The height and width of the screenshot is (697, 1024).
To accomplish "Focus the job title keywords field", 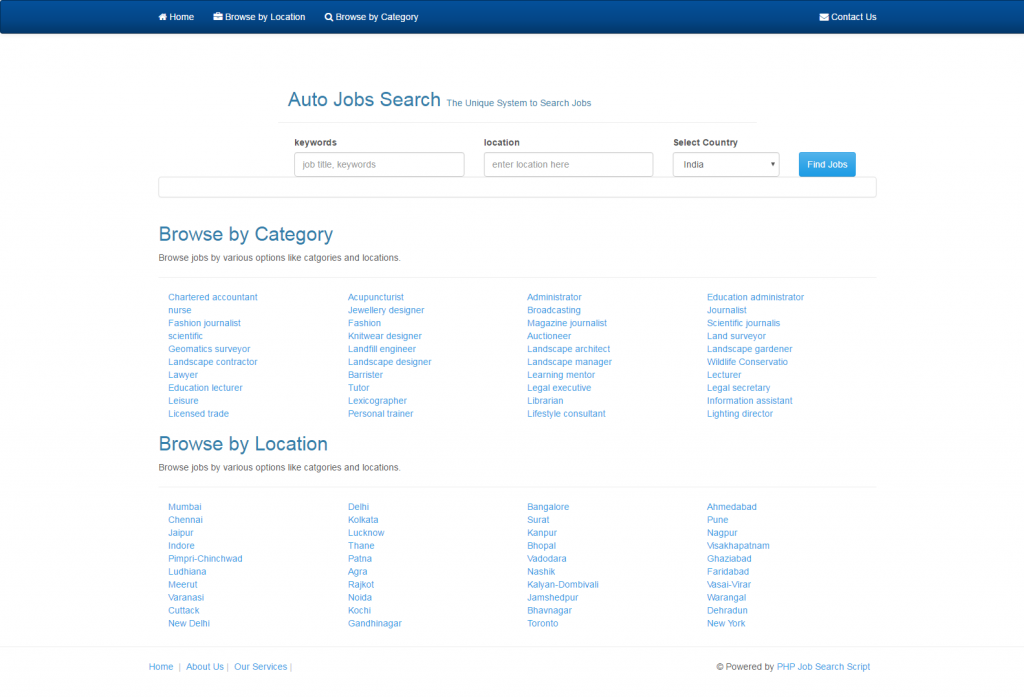I will [x=379, y=165].
